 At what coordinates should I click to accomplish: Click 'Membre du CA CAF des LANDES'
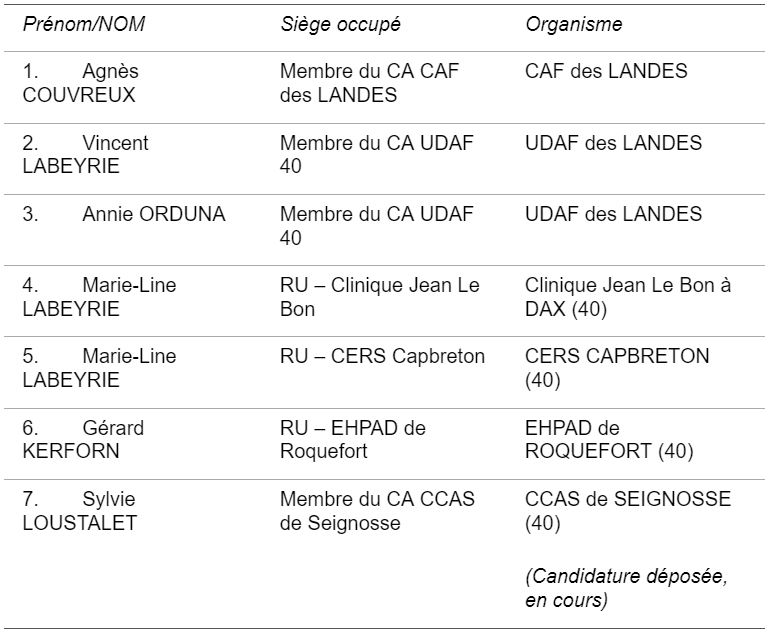(369, 84)
